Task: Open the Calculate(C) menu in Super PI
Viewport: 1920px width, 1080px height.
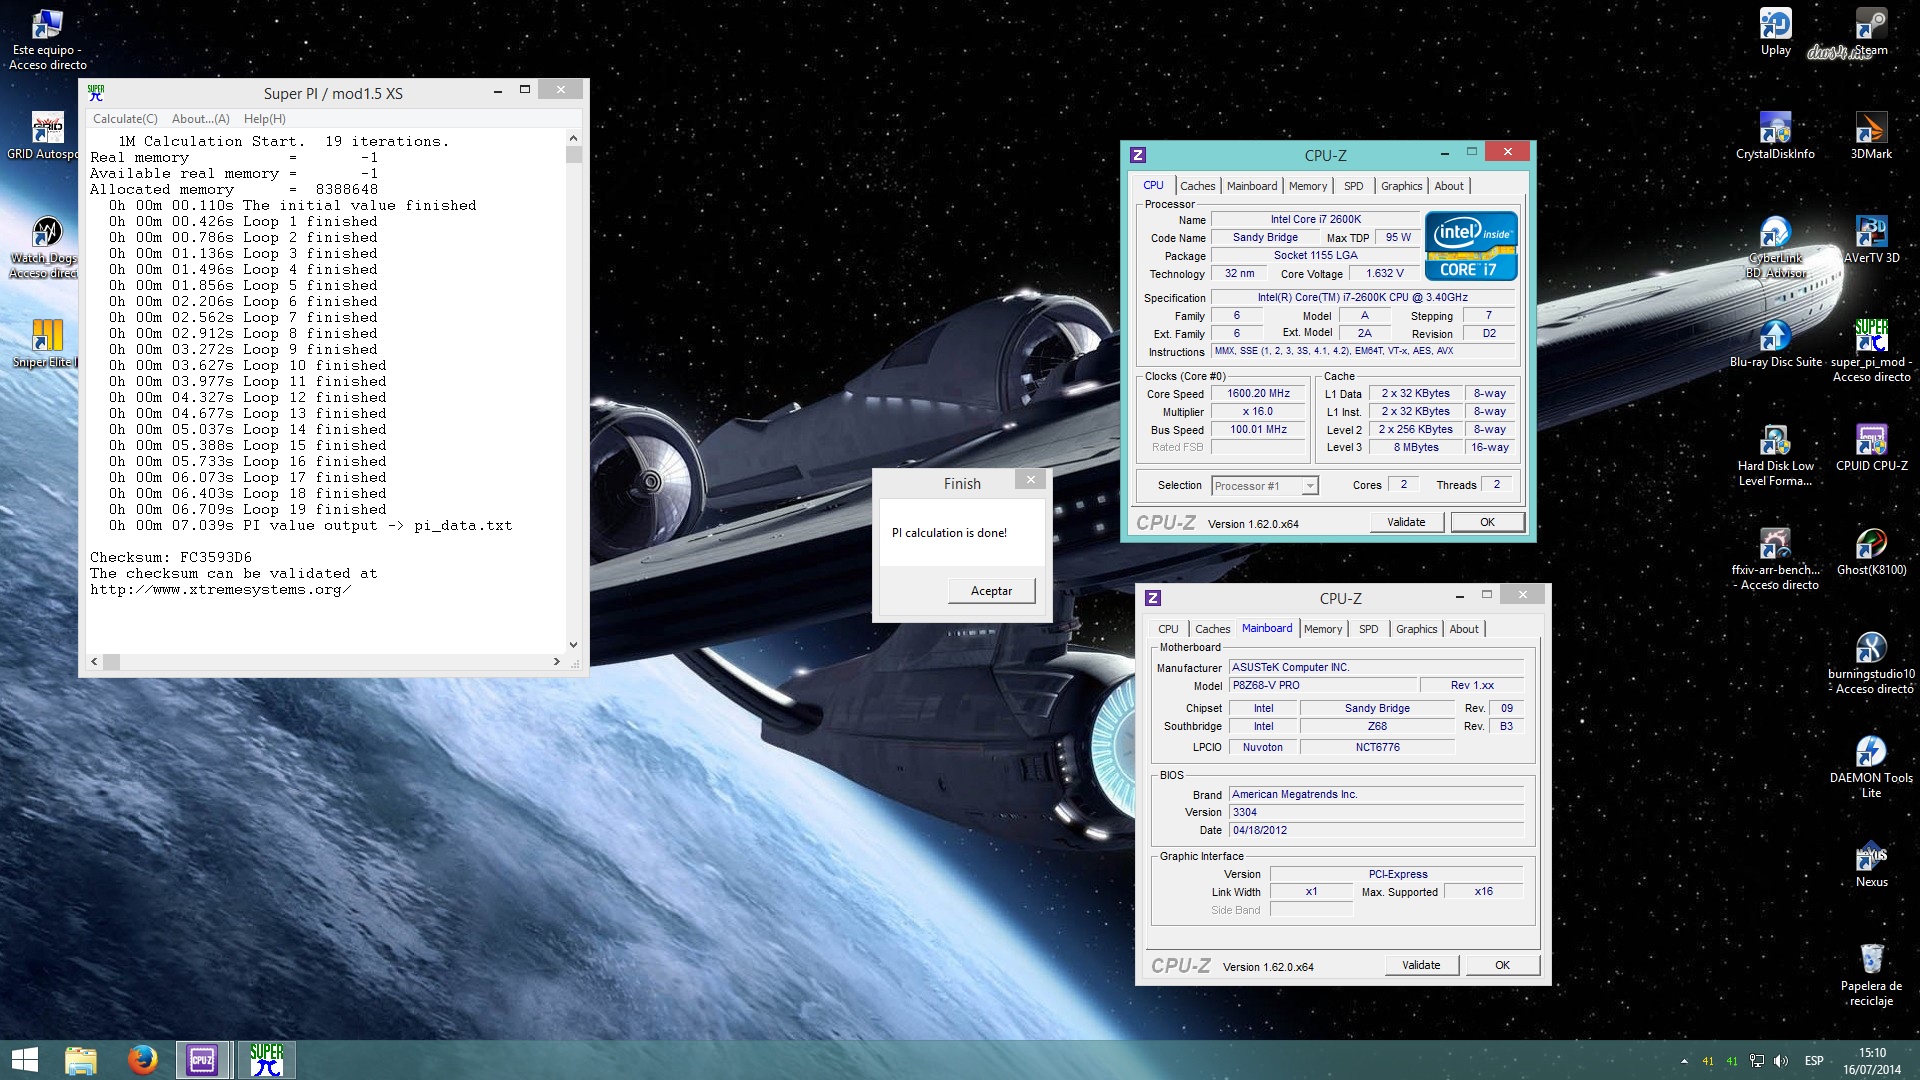Action: [x=125, y=118]
